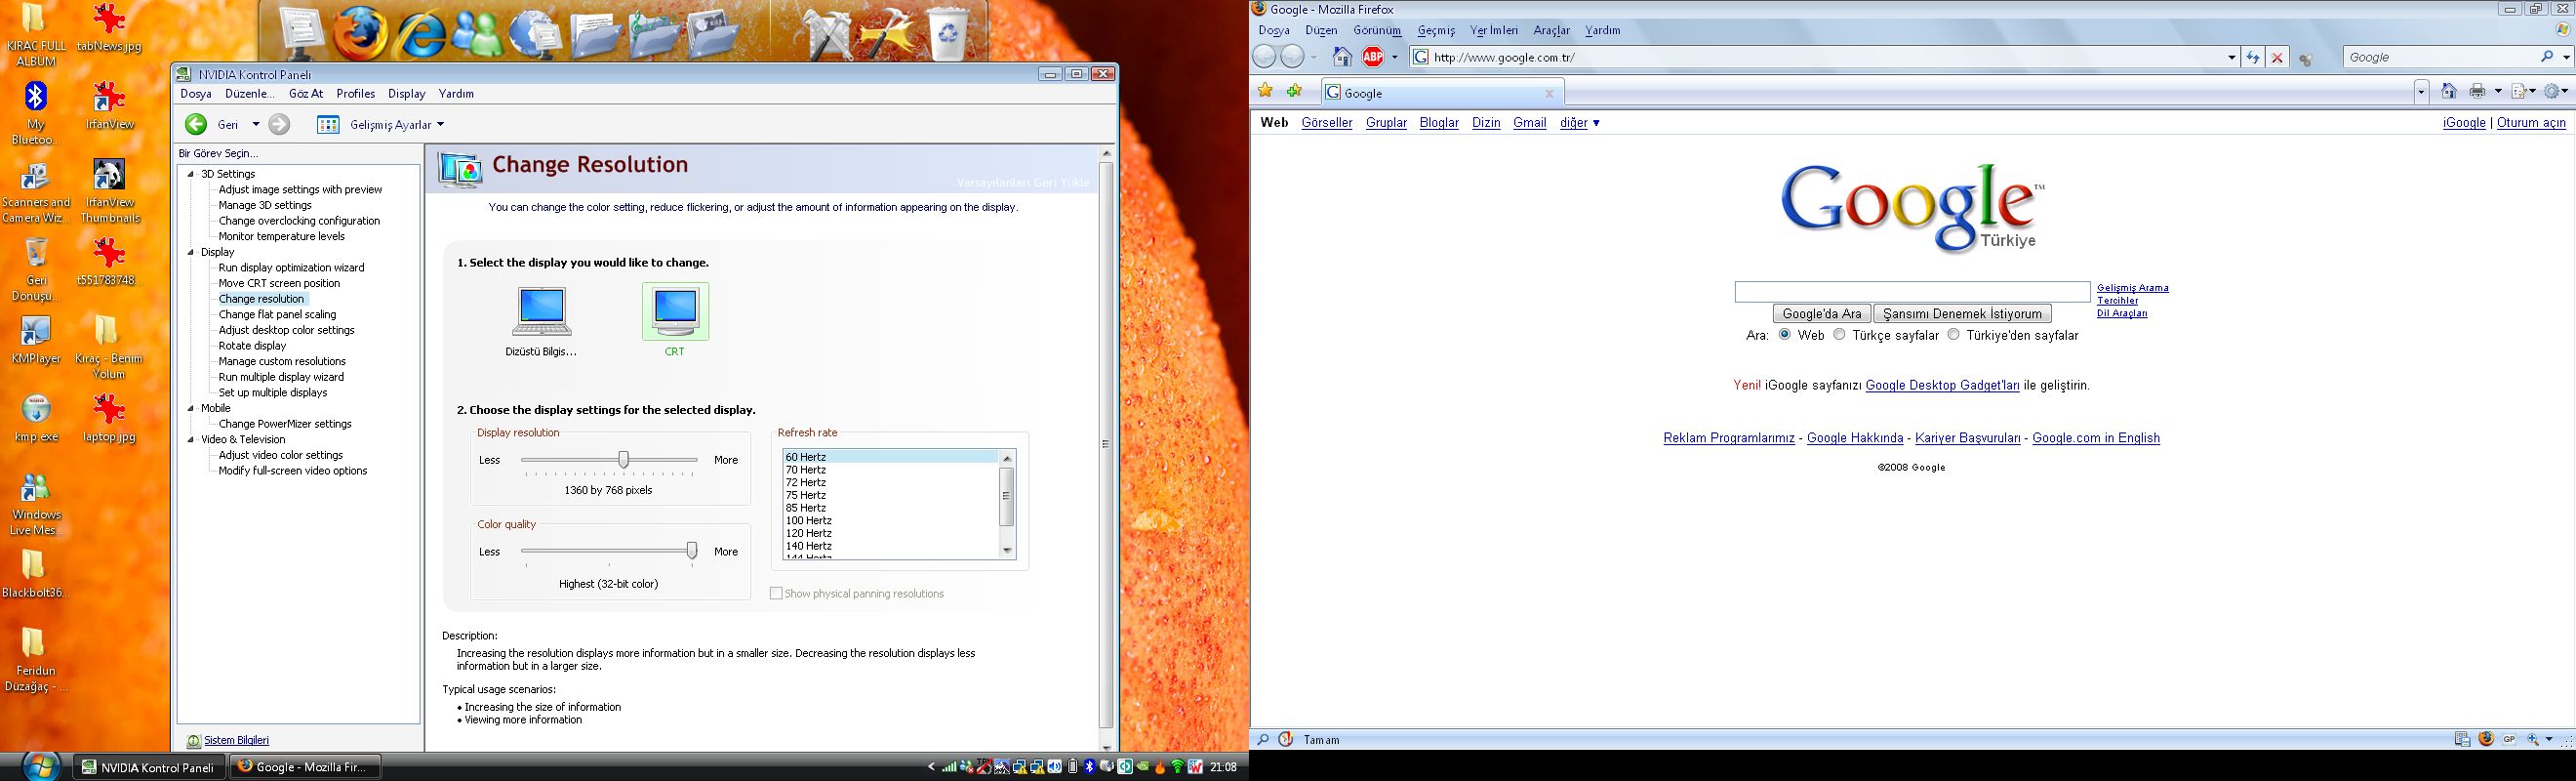Collapse the 3D Settings tree node

pyautogui.click(x=191, y=174)
